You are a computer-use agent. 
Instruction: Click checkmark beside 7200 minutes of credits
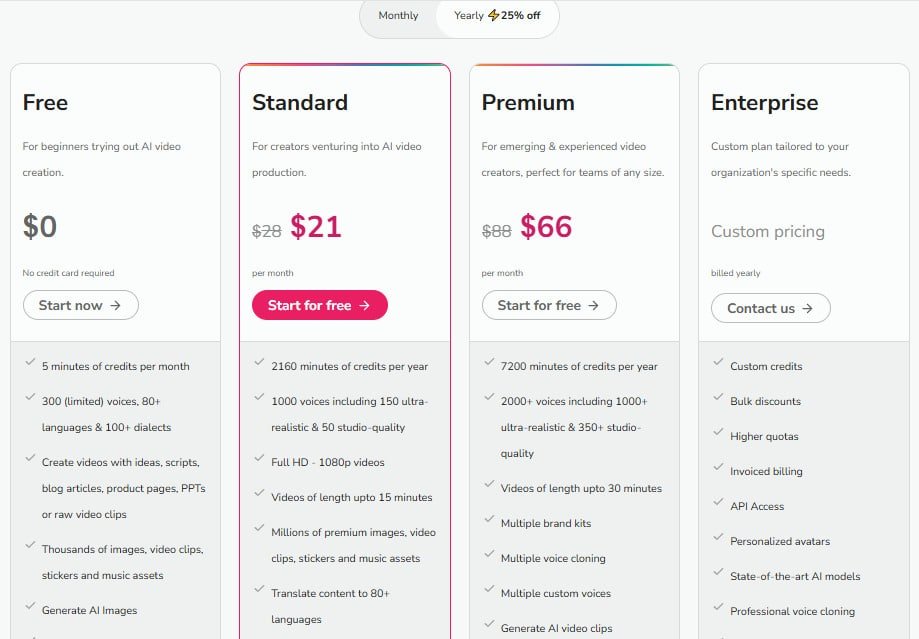click(x=489, y=362)
